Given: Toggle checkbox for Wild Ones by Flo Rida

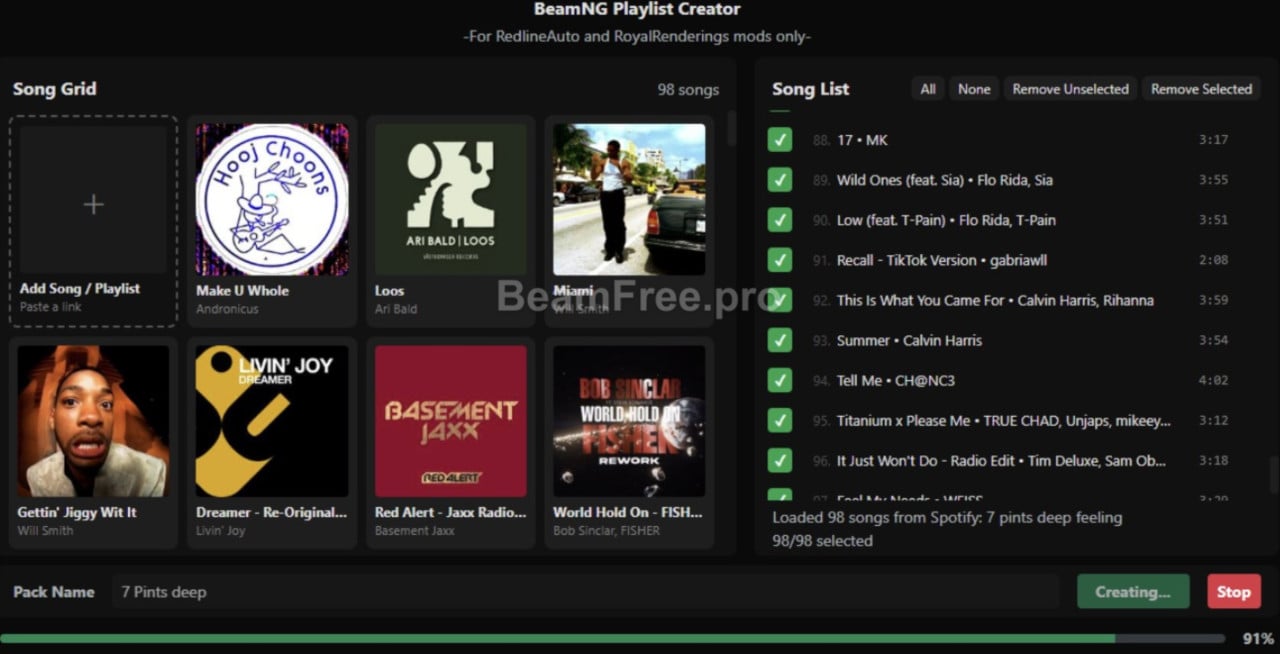Looking at the screenshot, I should pyautogui.click(x=780, y=180).
